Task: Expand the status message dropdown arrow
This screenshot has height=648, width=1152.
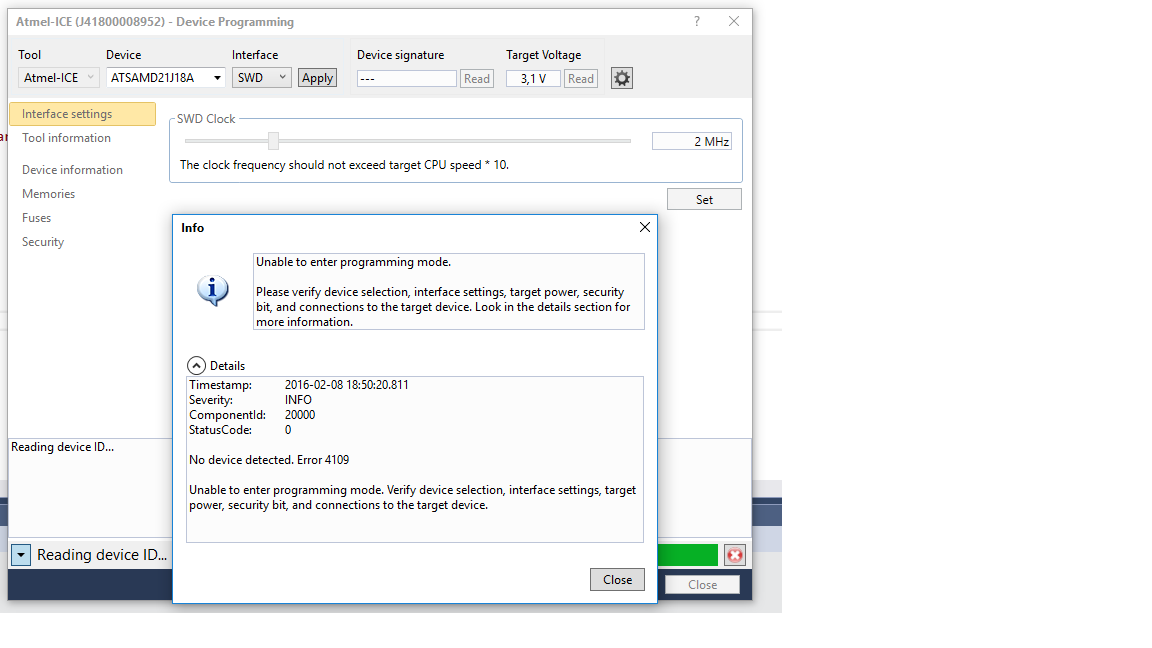Action: tap(21, 555)
